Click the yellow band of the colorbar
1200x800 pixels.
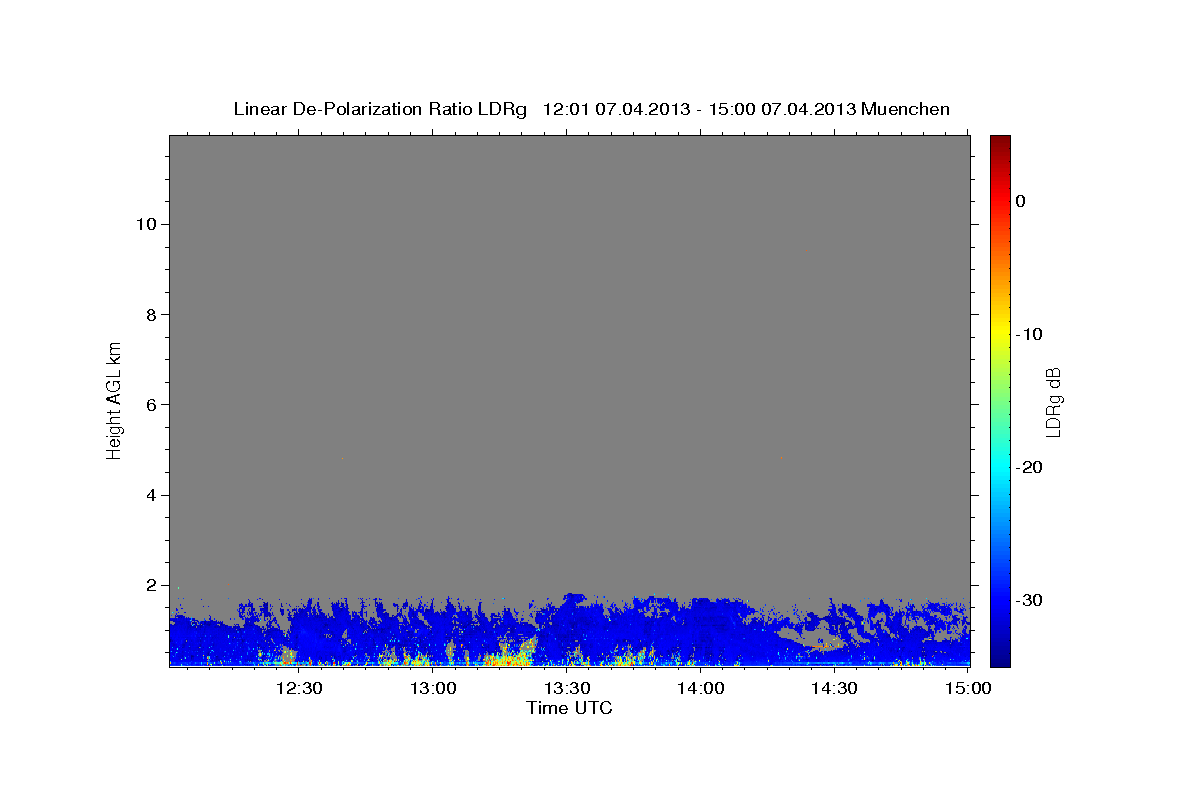tap(1000, 330)
